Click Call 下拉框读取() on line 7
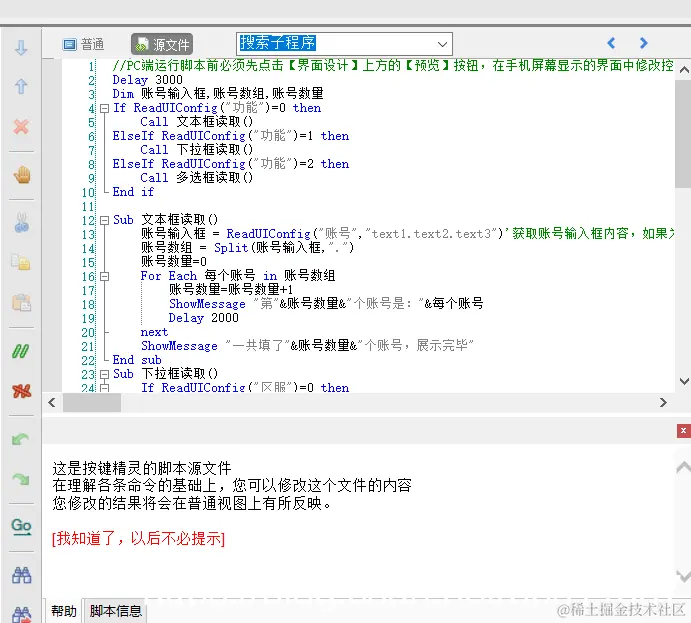691x623 pixels. pyautogui.click(x=197, y=150)
